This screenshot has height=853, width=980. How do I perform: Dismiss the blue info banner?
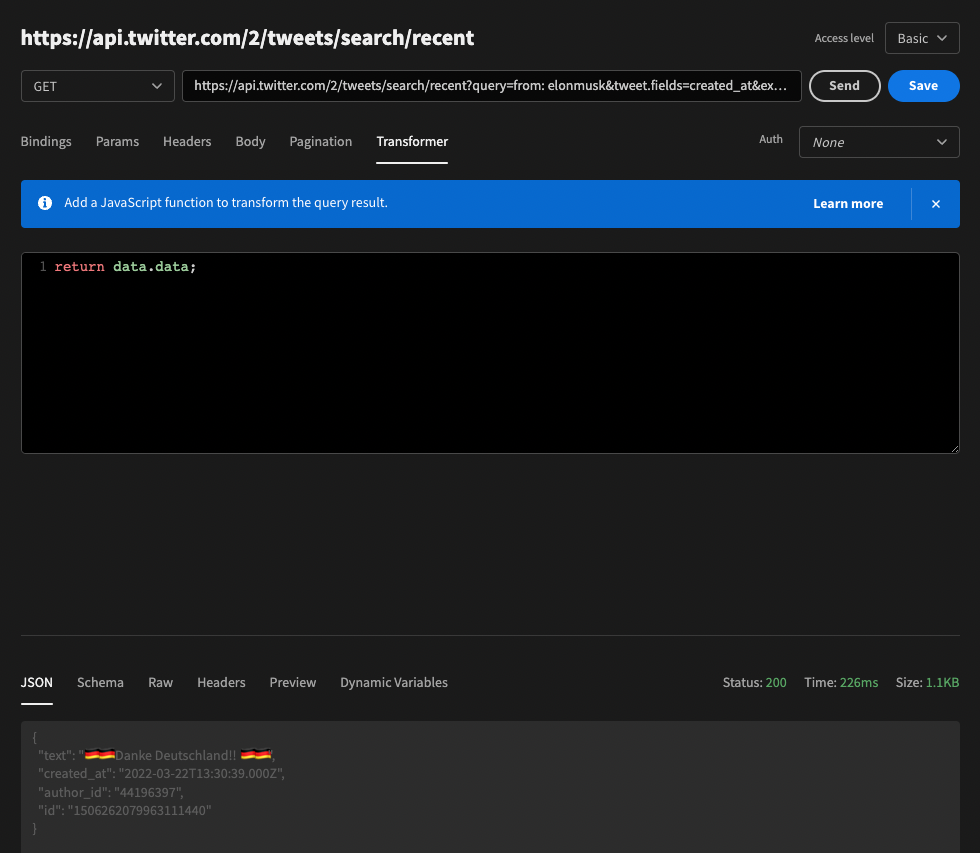pyautogui.click(x=935, y=204)
